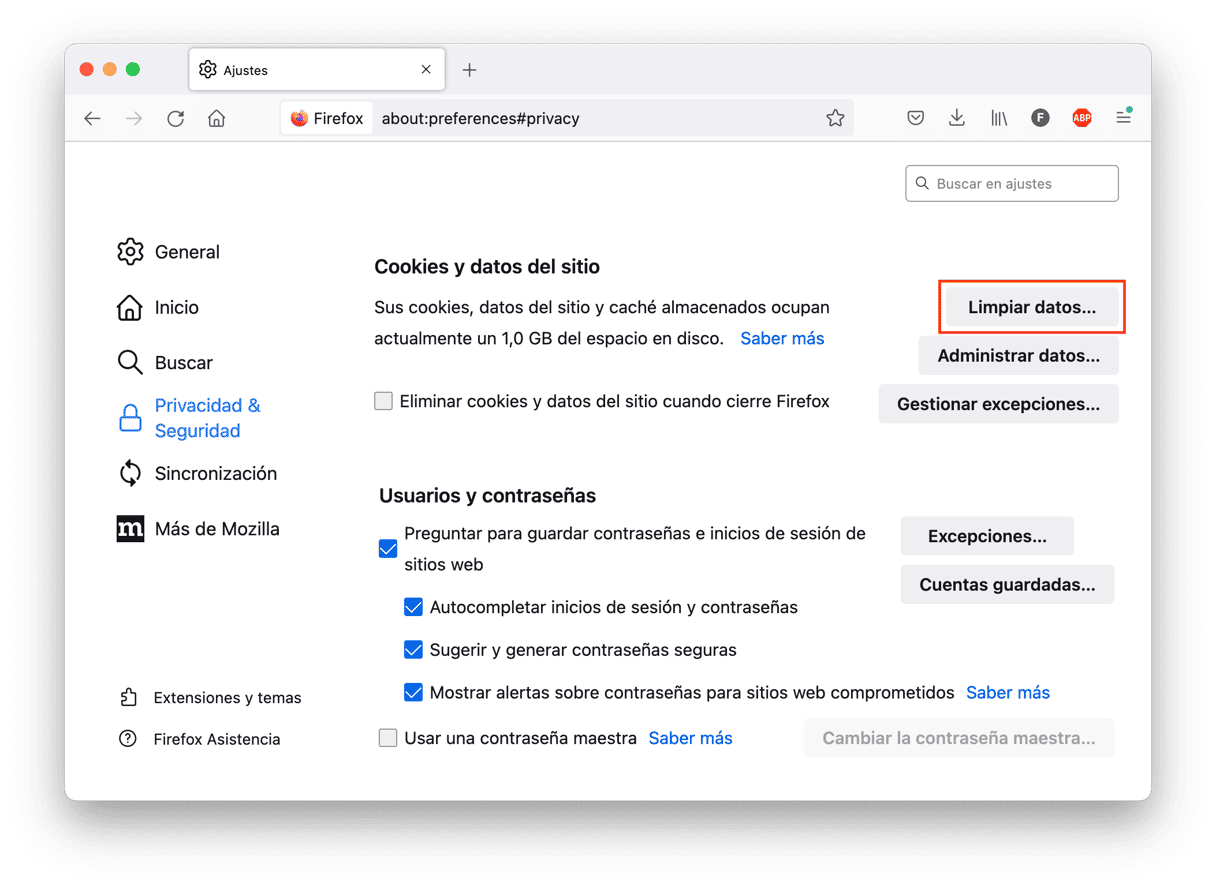Click the Firefox identity icon in address bar

coord(326,118)
